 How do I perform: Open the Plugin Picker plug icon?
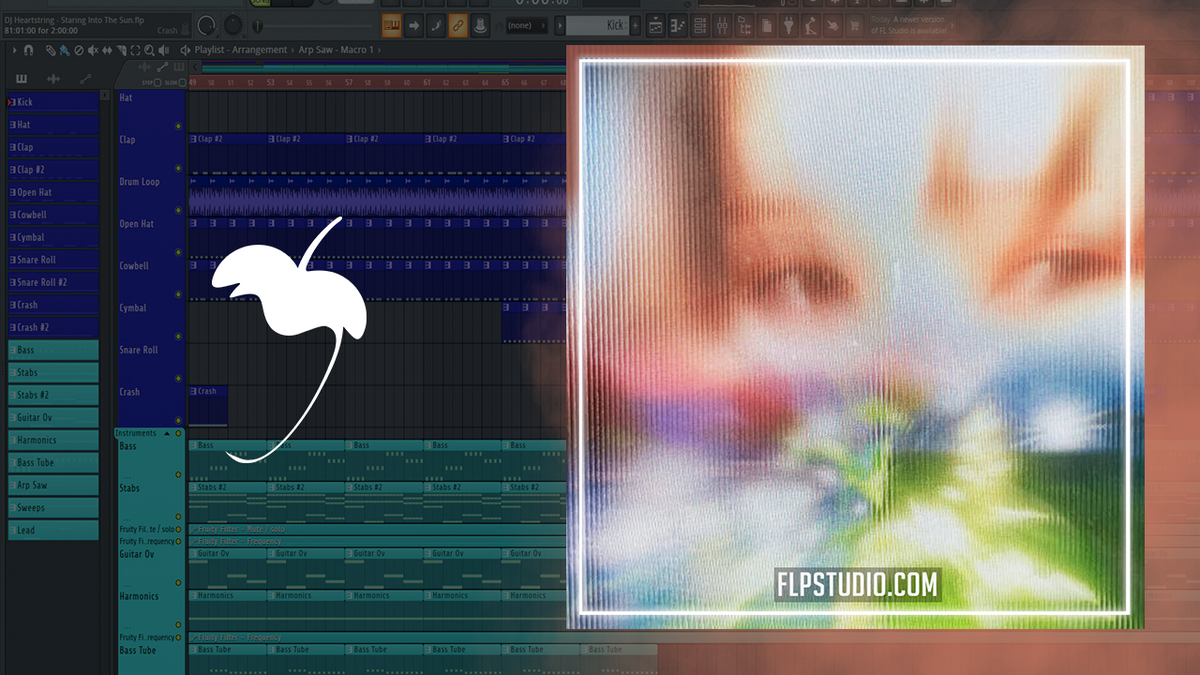point(787,25)
